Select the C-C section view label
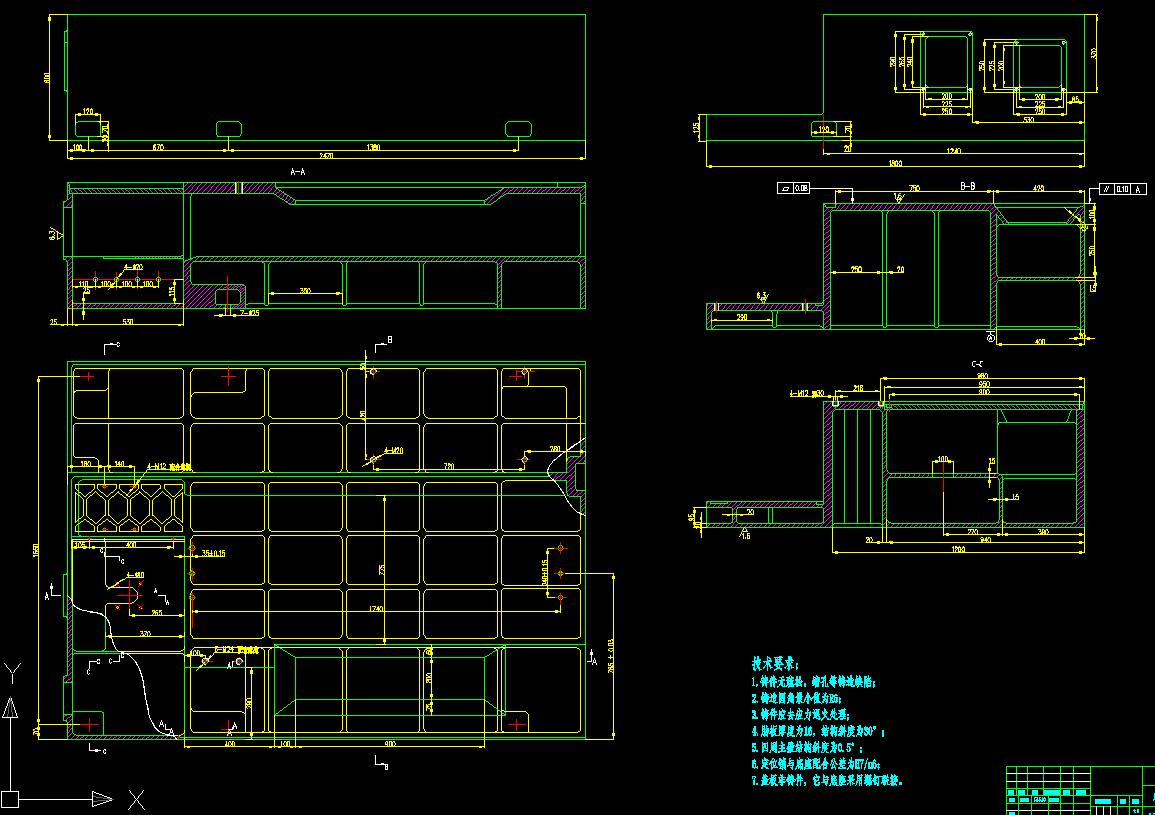This screenshot has width=1155, height=815. tap(977, 364)
